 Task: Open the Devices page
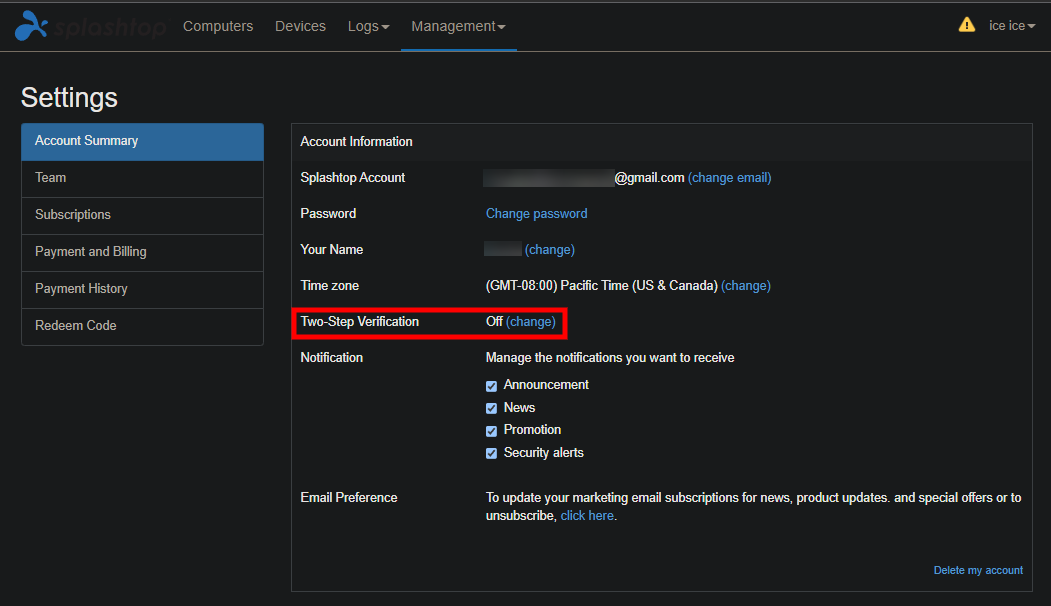click(x=300, y=26)
